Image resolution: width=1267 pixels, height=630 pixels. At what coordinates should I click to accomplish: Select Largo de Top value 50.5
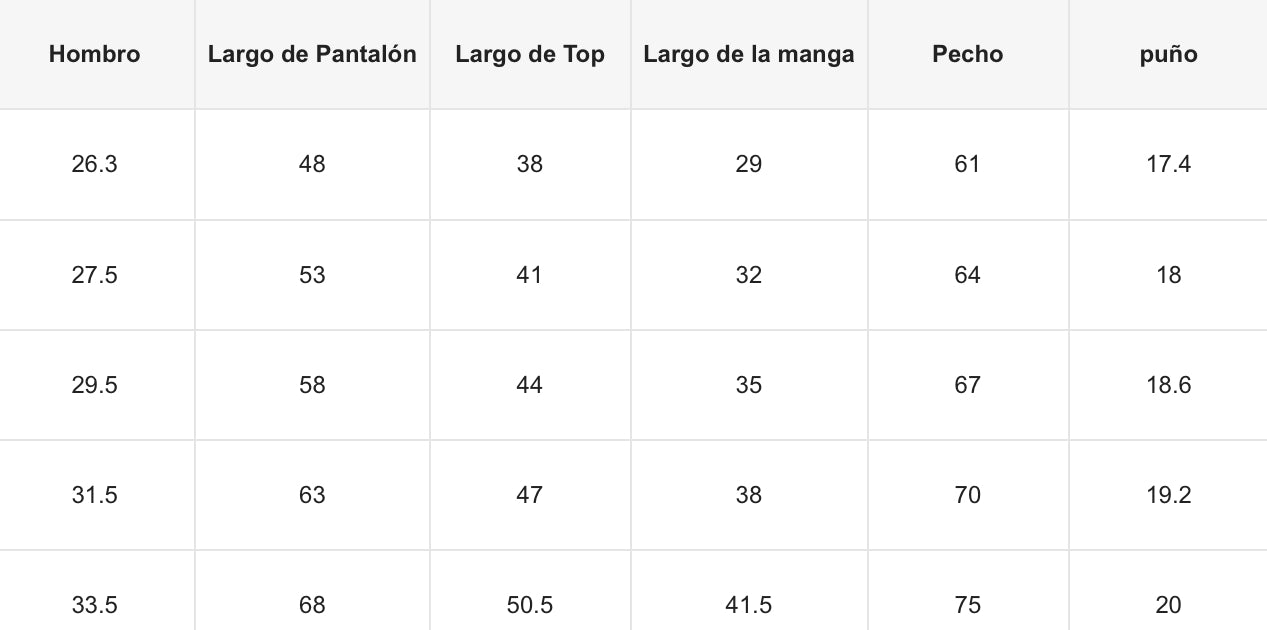click(530, 605)
